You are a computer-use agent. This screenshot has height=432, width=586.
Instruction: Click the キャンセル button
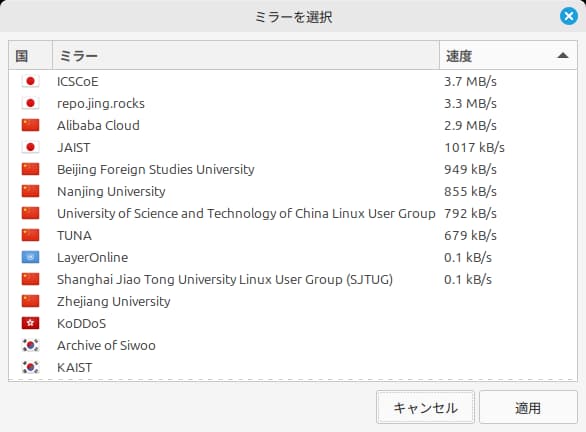(x=425, y=407)
